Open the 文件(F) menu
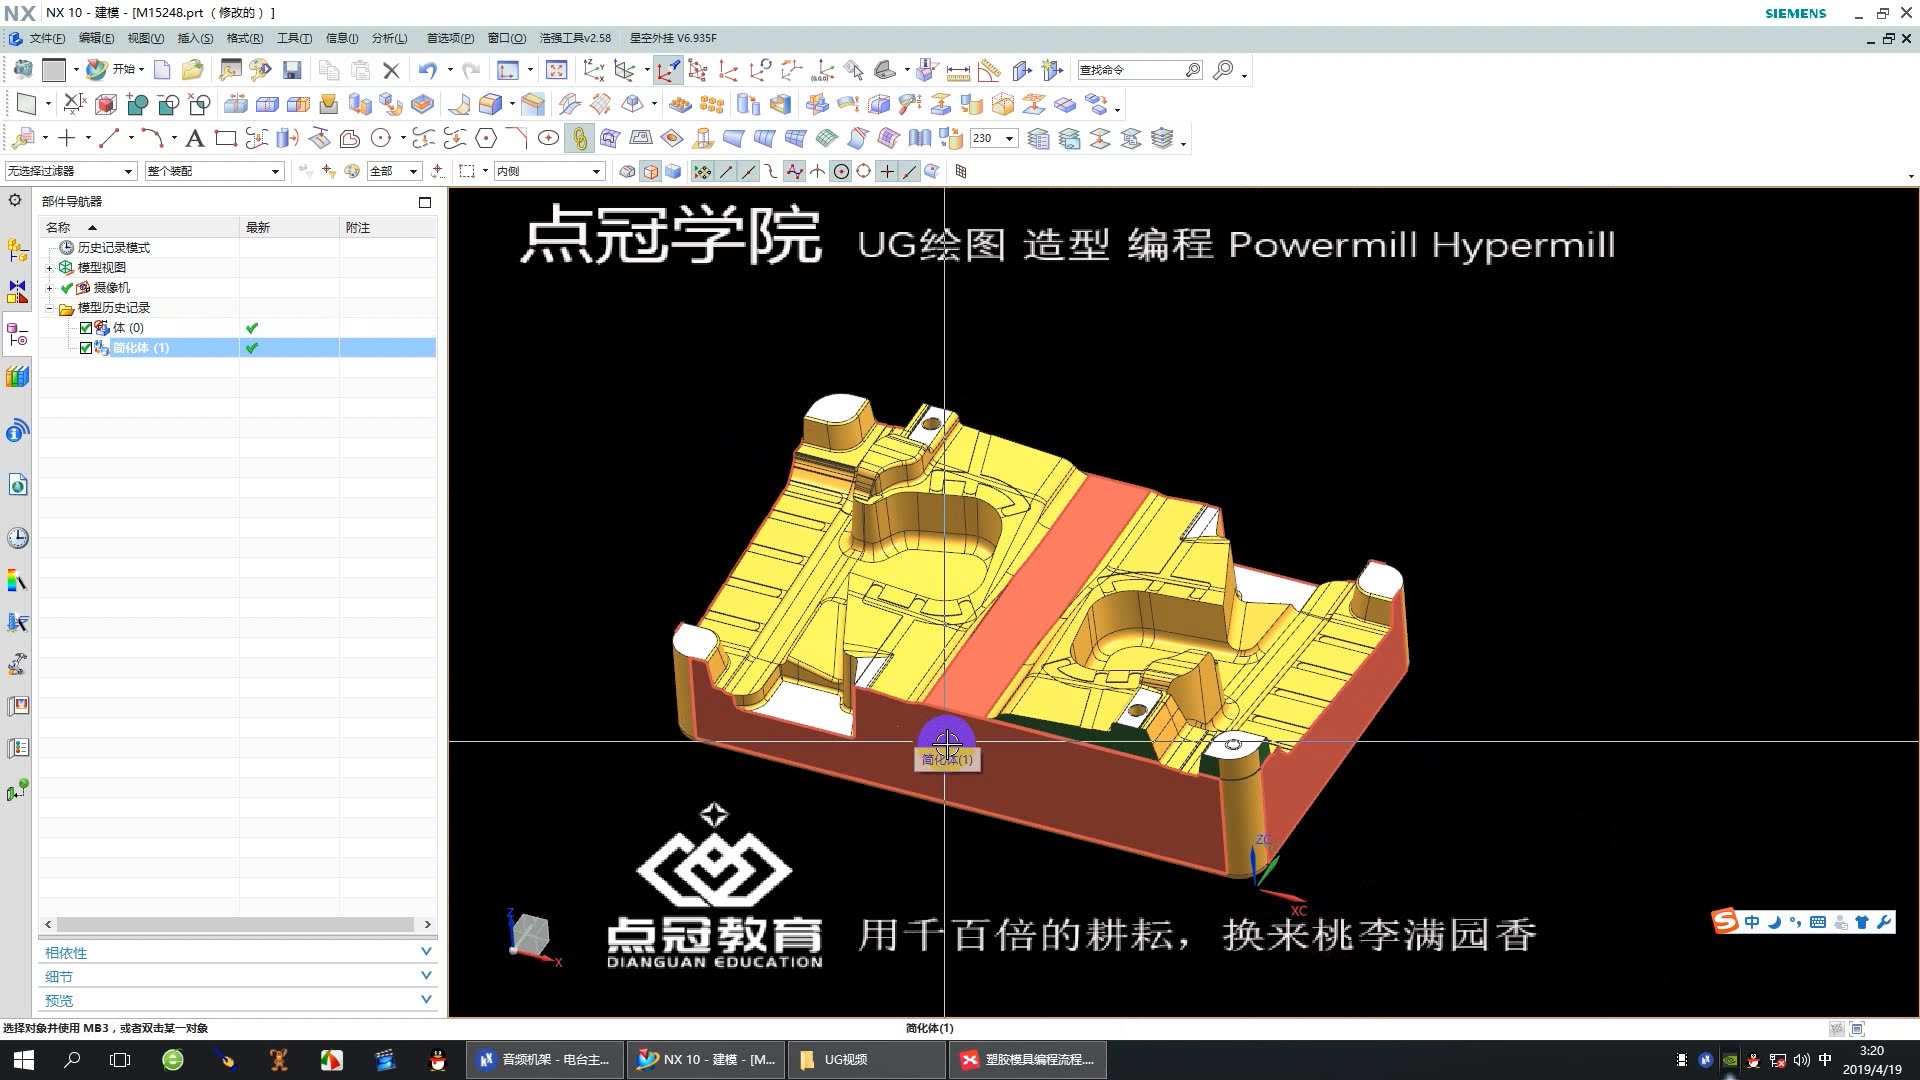The height and width of the screenshot is (1080, 1920). coord(46,38)
